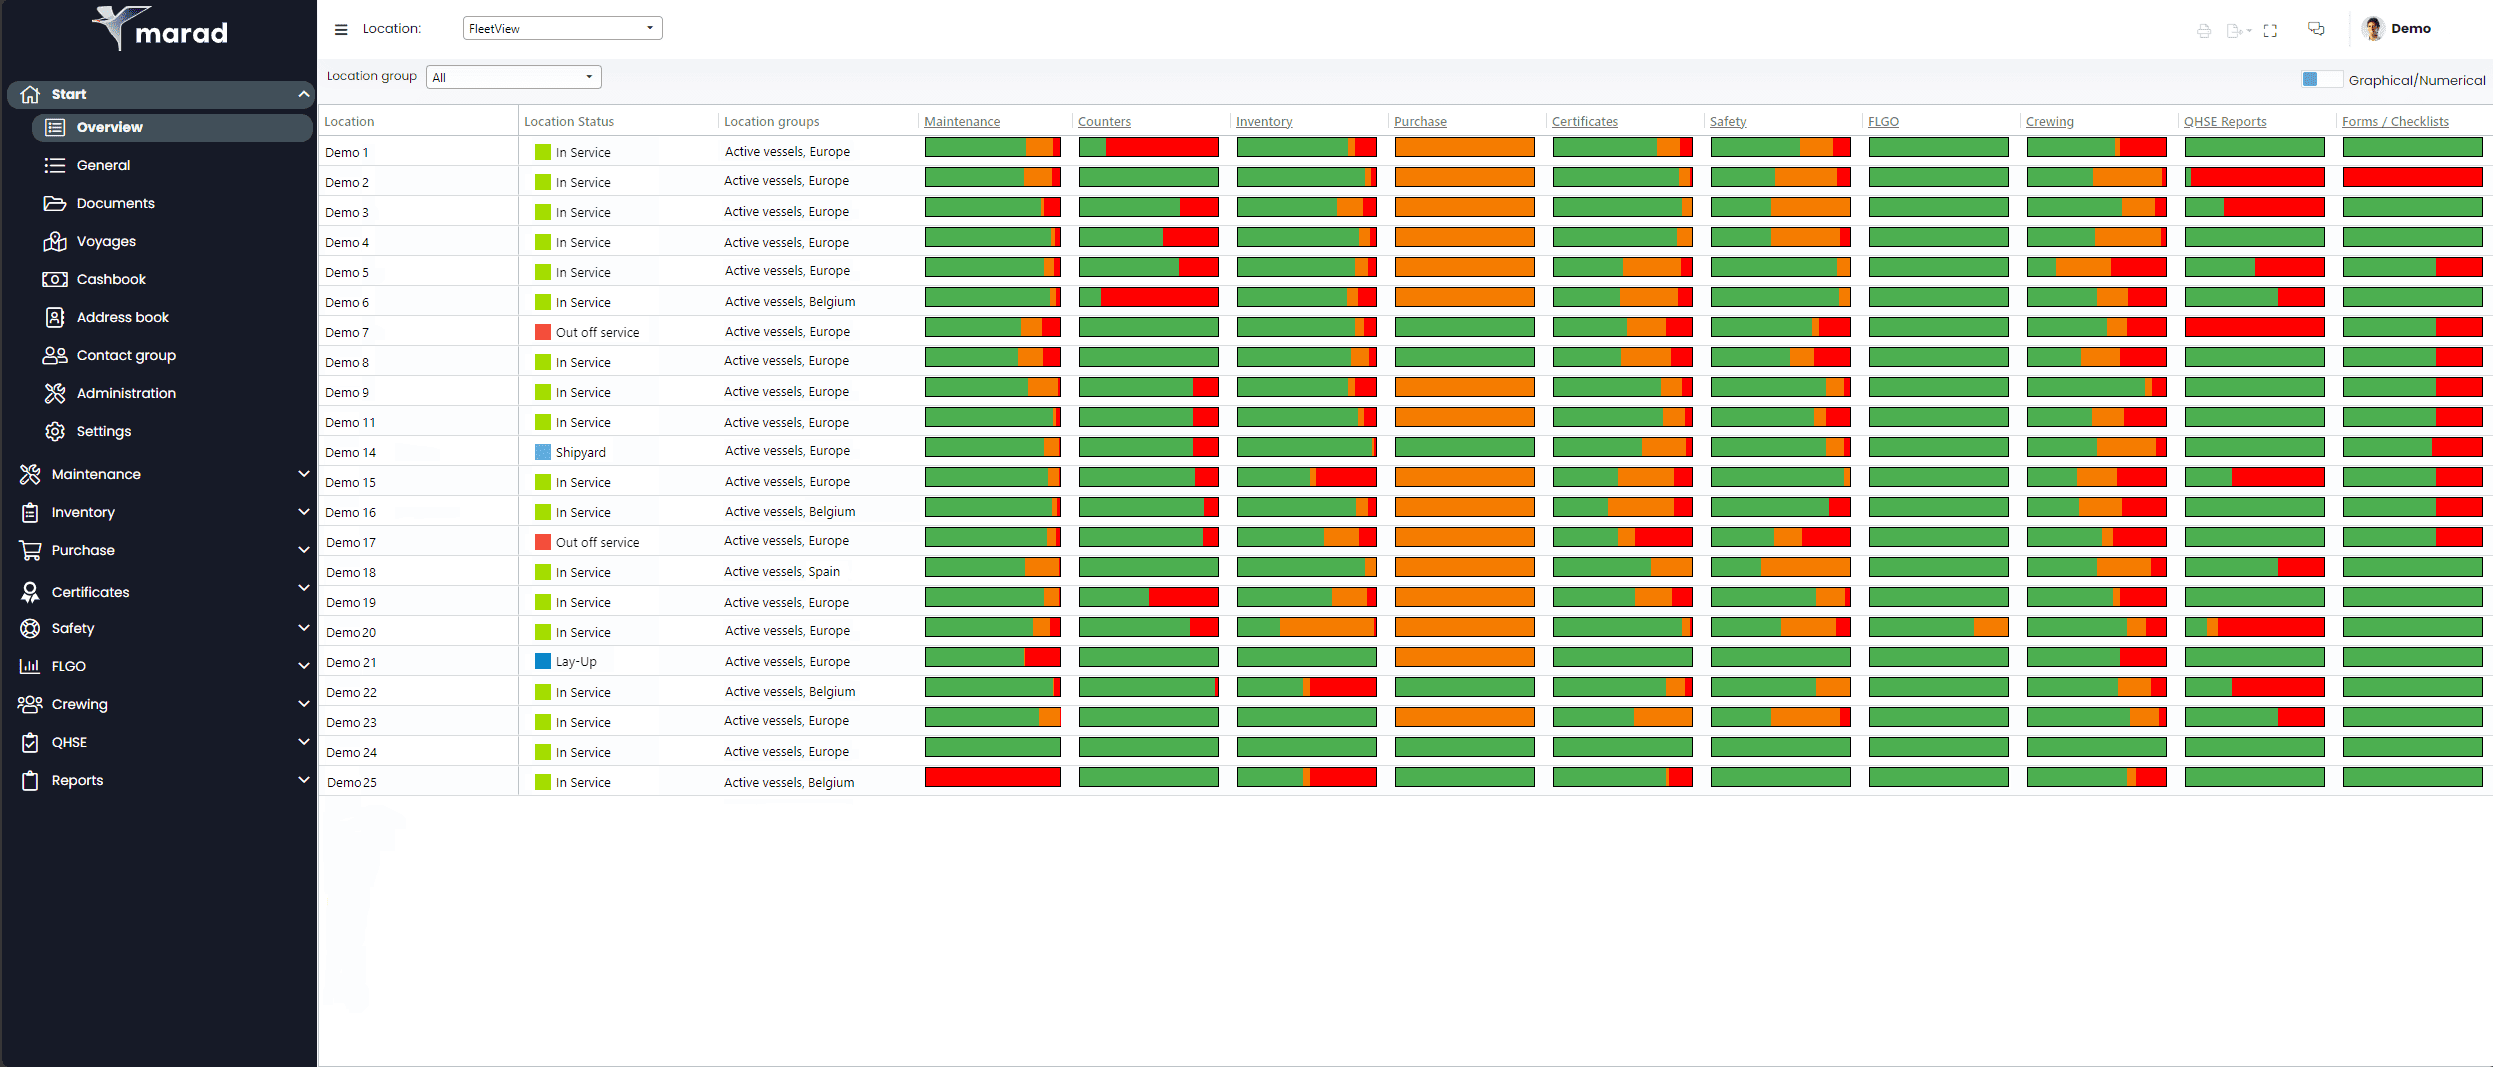Click the print icon in header
Viewport: 2493px width, 1067px height.
point(2204,31)
